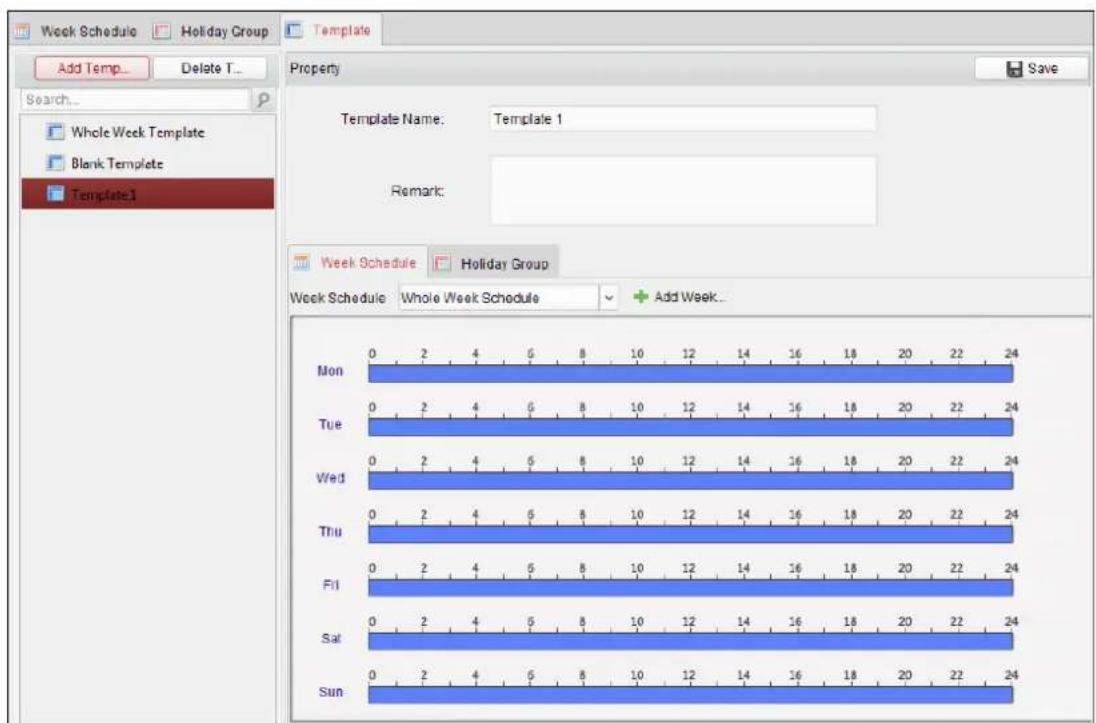Click the Property panel heading
Screen dimensions: 1096x723
315,69
